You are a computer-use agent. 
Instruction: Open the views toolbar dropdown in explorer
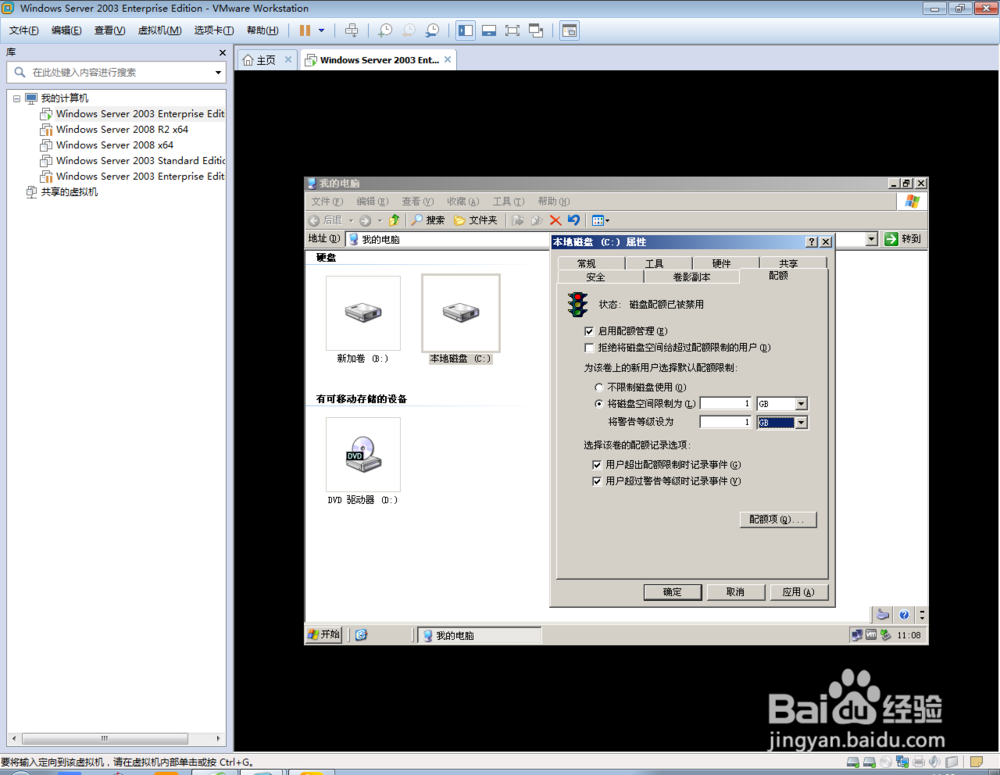[x=601, y=221]
